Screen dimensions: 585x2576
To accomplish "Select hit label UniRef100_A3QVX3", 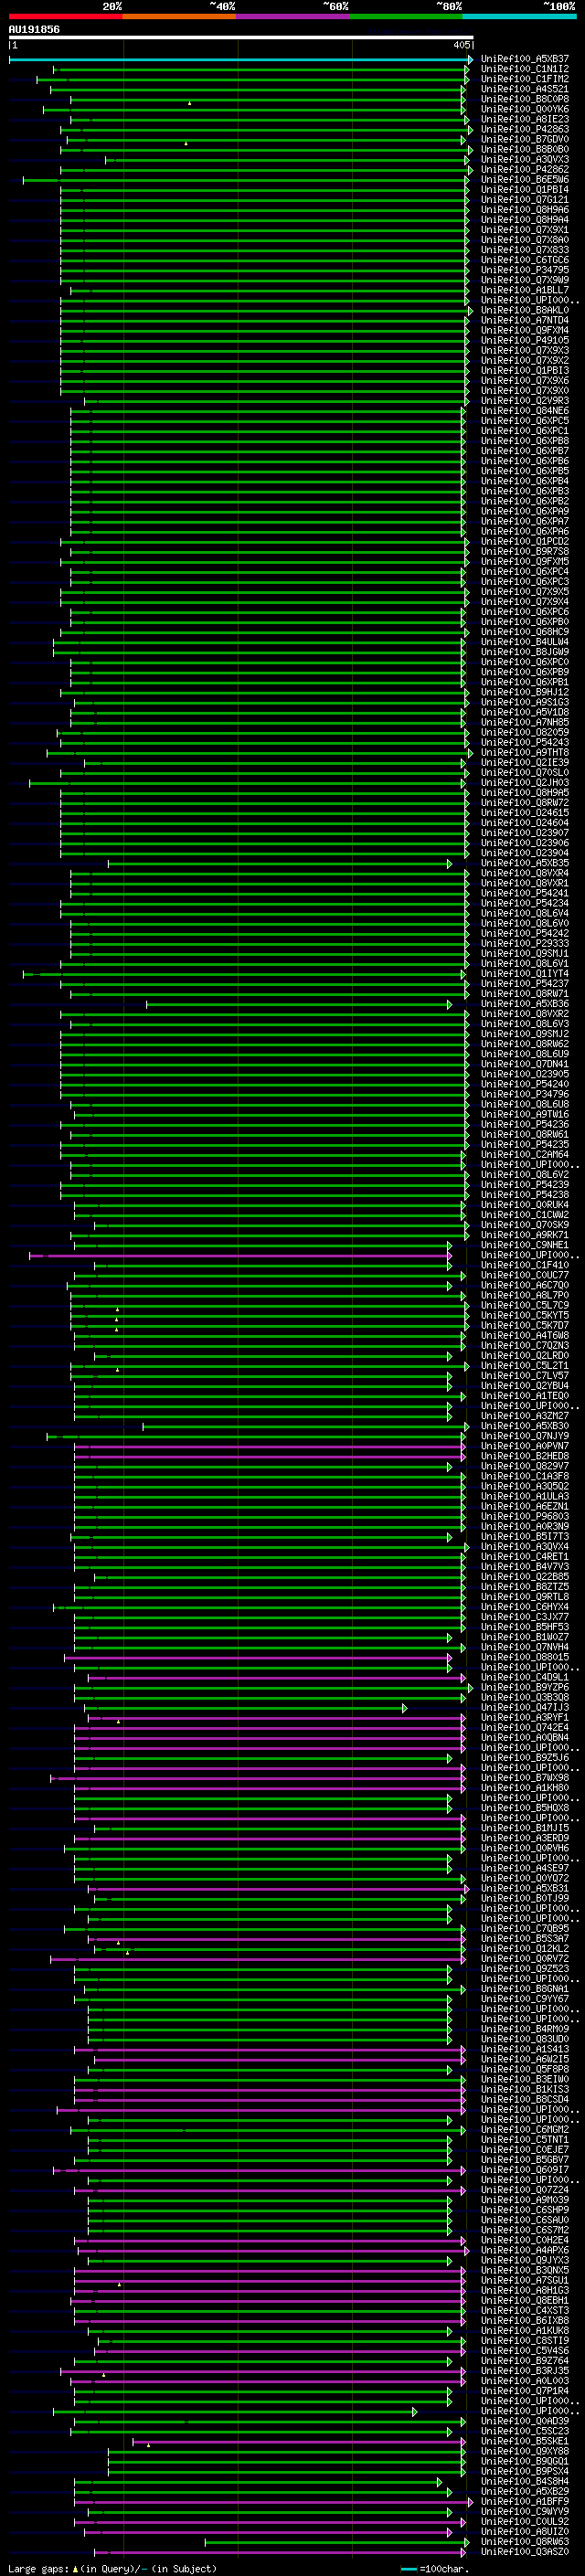I will pos(525,159).
